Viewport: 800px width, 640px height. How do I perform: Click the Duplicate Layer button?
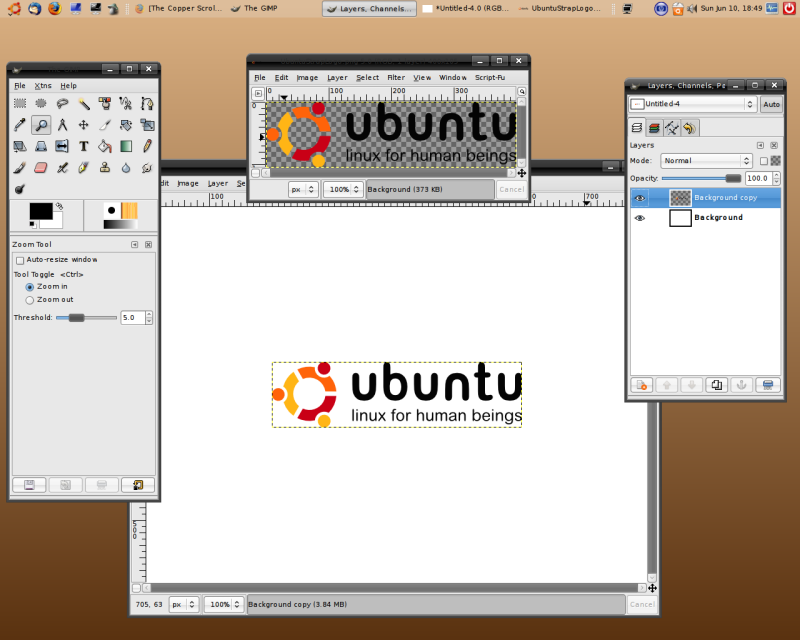(x=717, y=385)
